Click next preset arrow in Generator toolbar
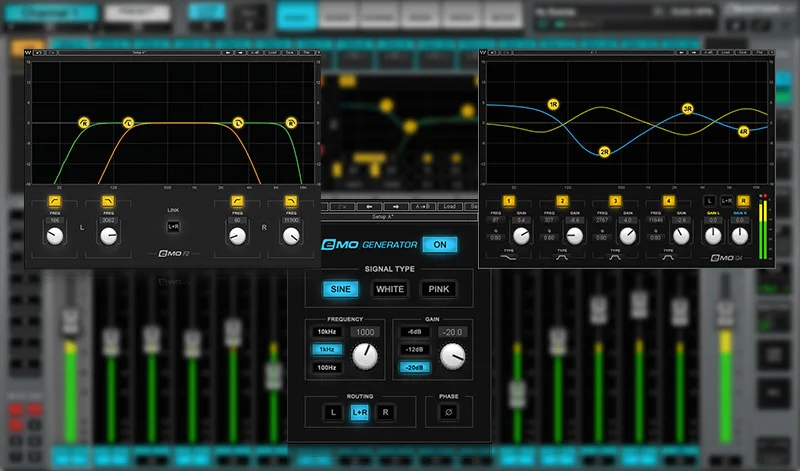This screenshot has height=471, width=800. click(396, 206)
